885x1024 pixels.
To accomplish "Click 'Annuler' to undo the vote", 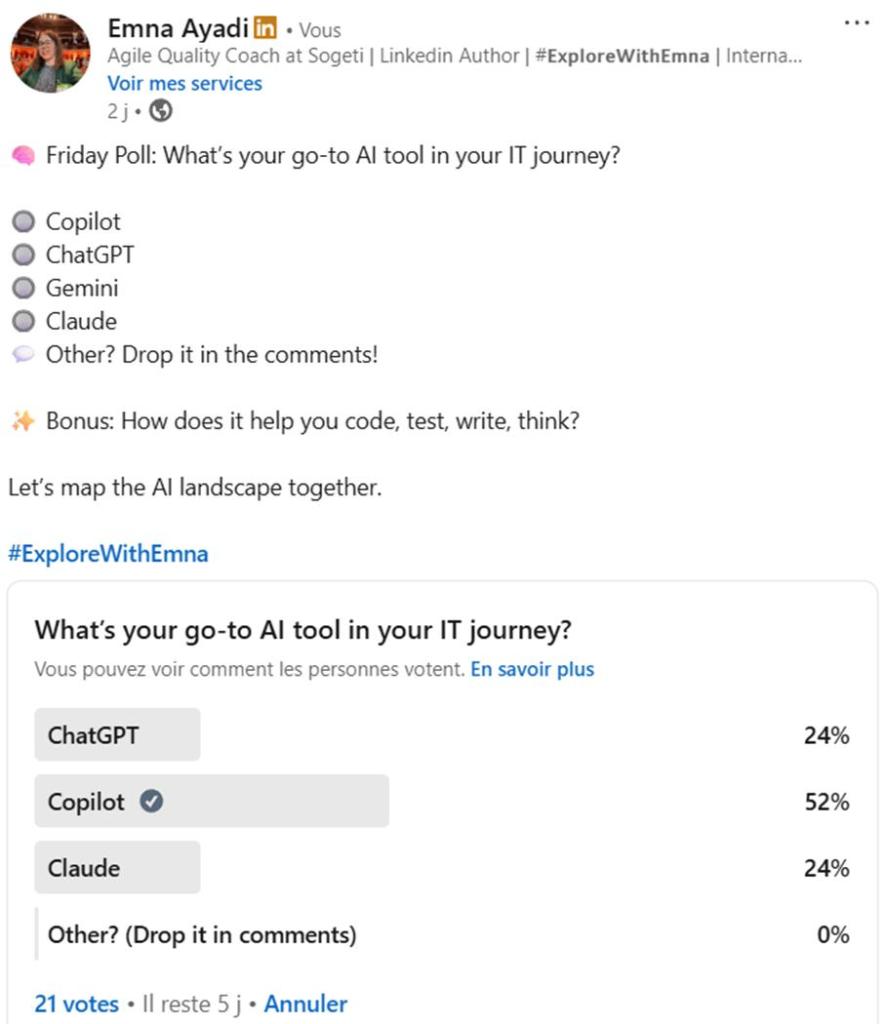I will (305, 1003).
